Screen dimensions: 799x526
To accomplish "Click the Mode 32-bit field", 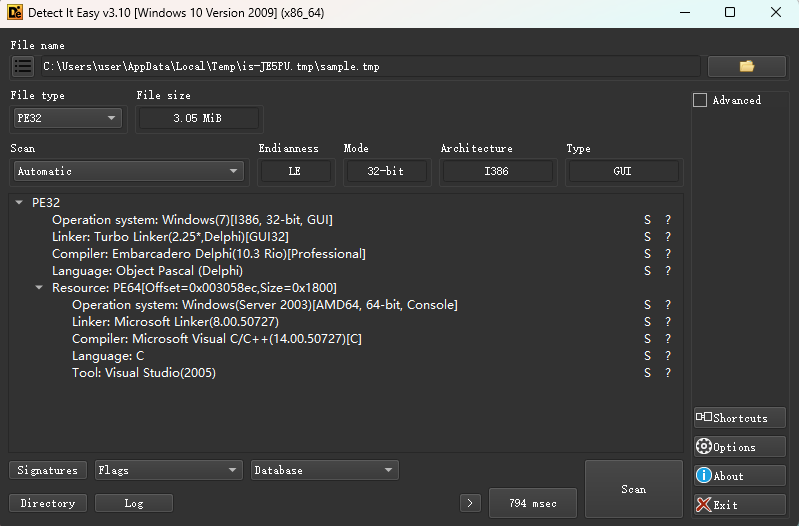I will [386, 171].
